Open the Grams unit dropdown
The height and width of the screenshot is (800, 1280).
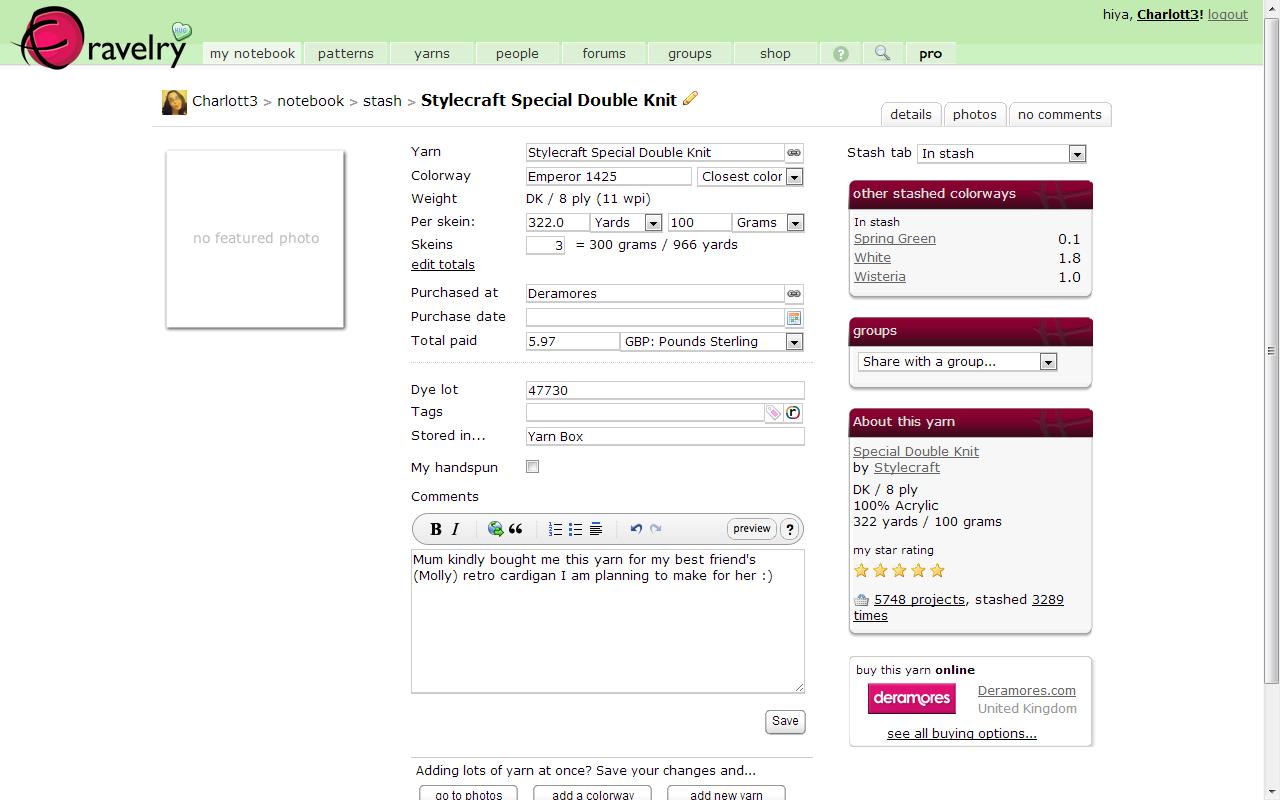[768, 223]
